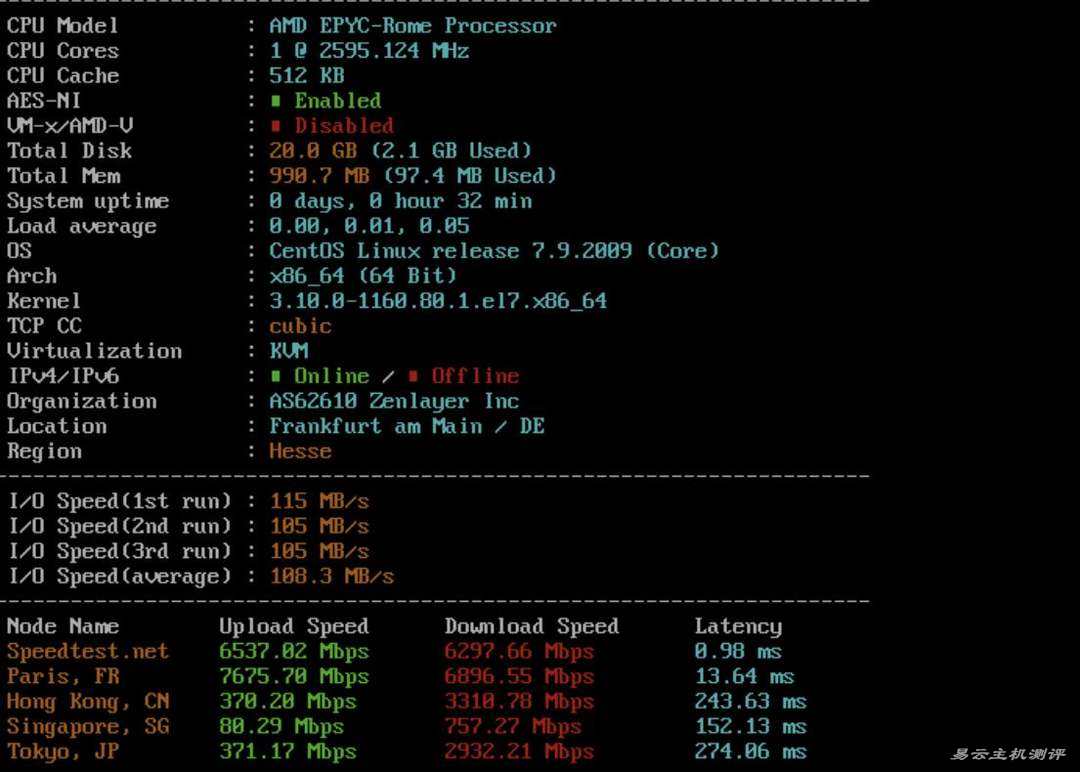This screenshot has height=772, width=1080.
Task: Click the red square beside Offline
Action: tap(413, 376)
